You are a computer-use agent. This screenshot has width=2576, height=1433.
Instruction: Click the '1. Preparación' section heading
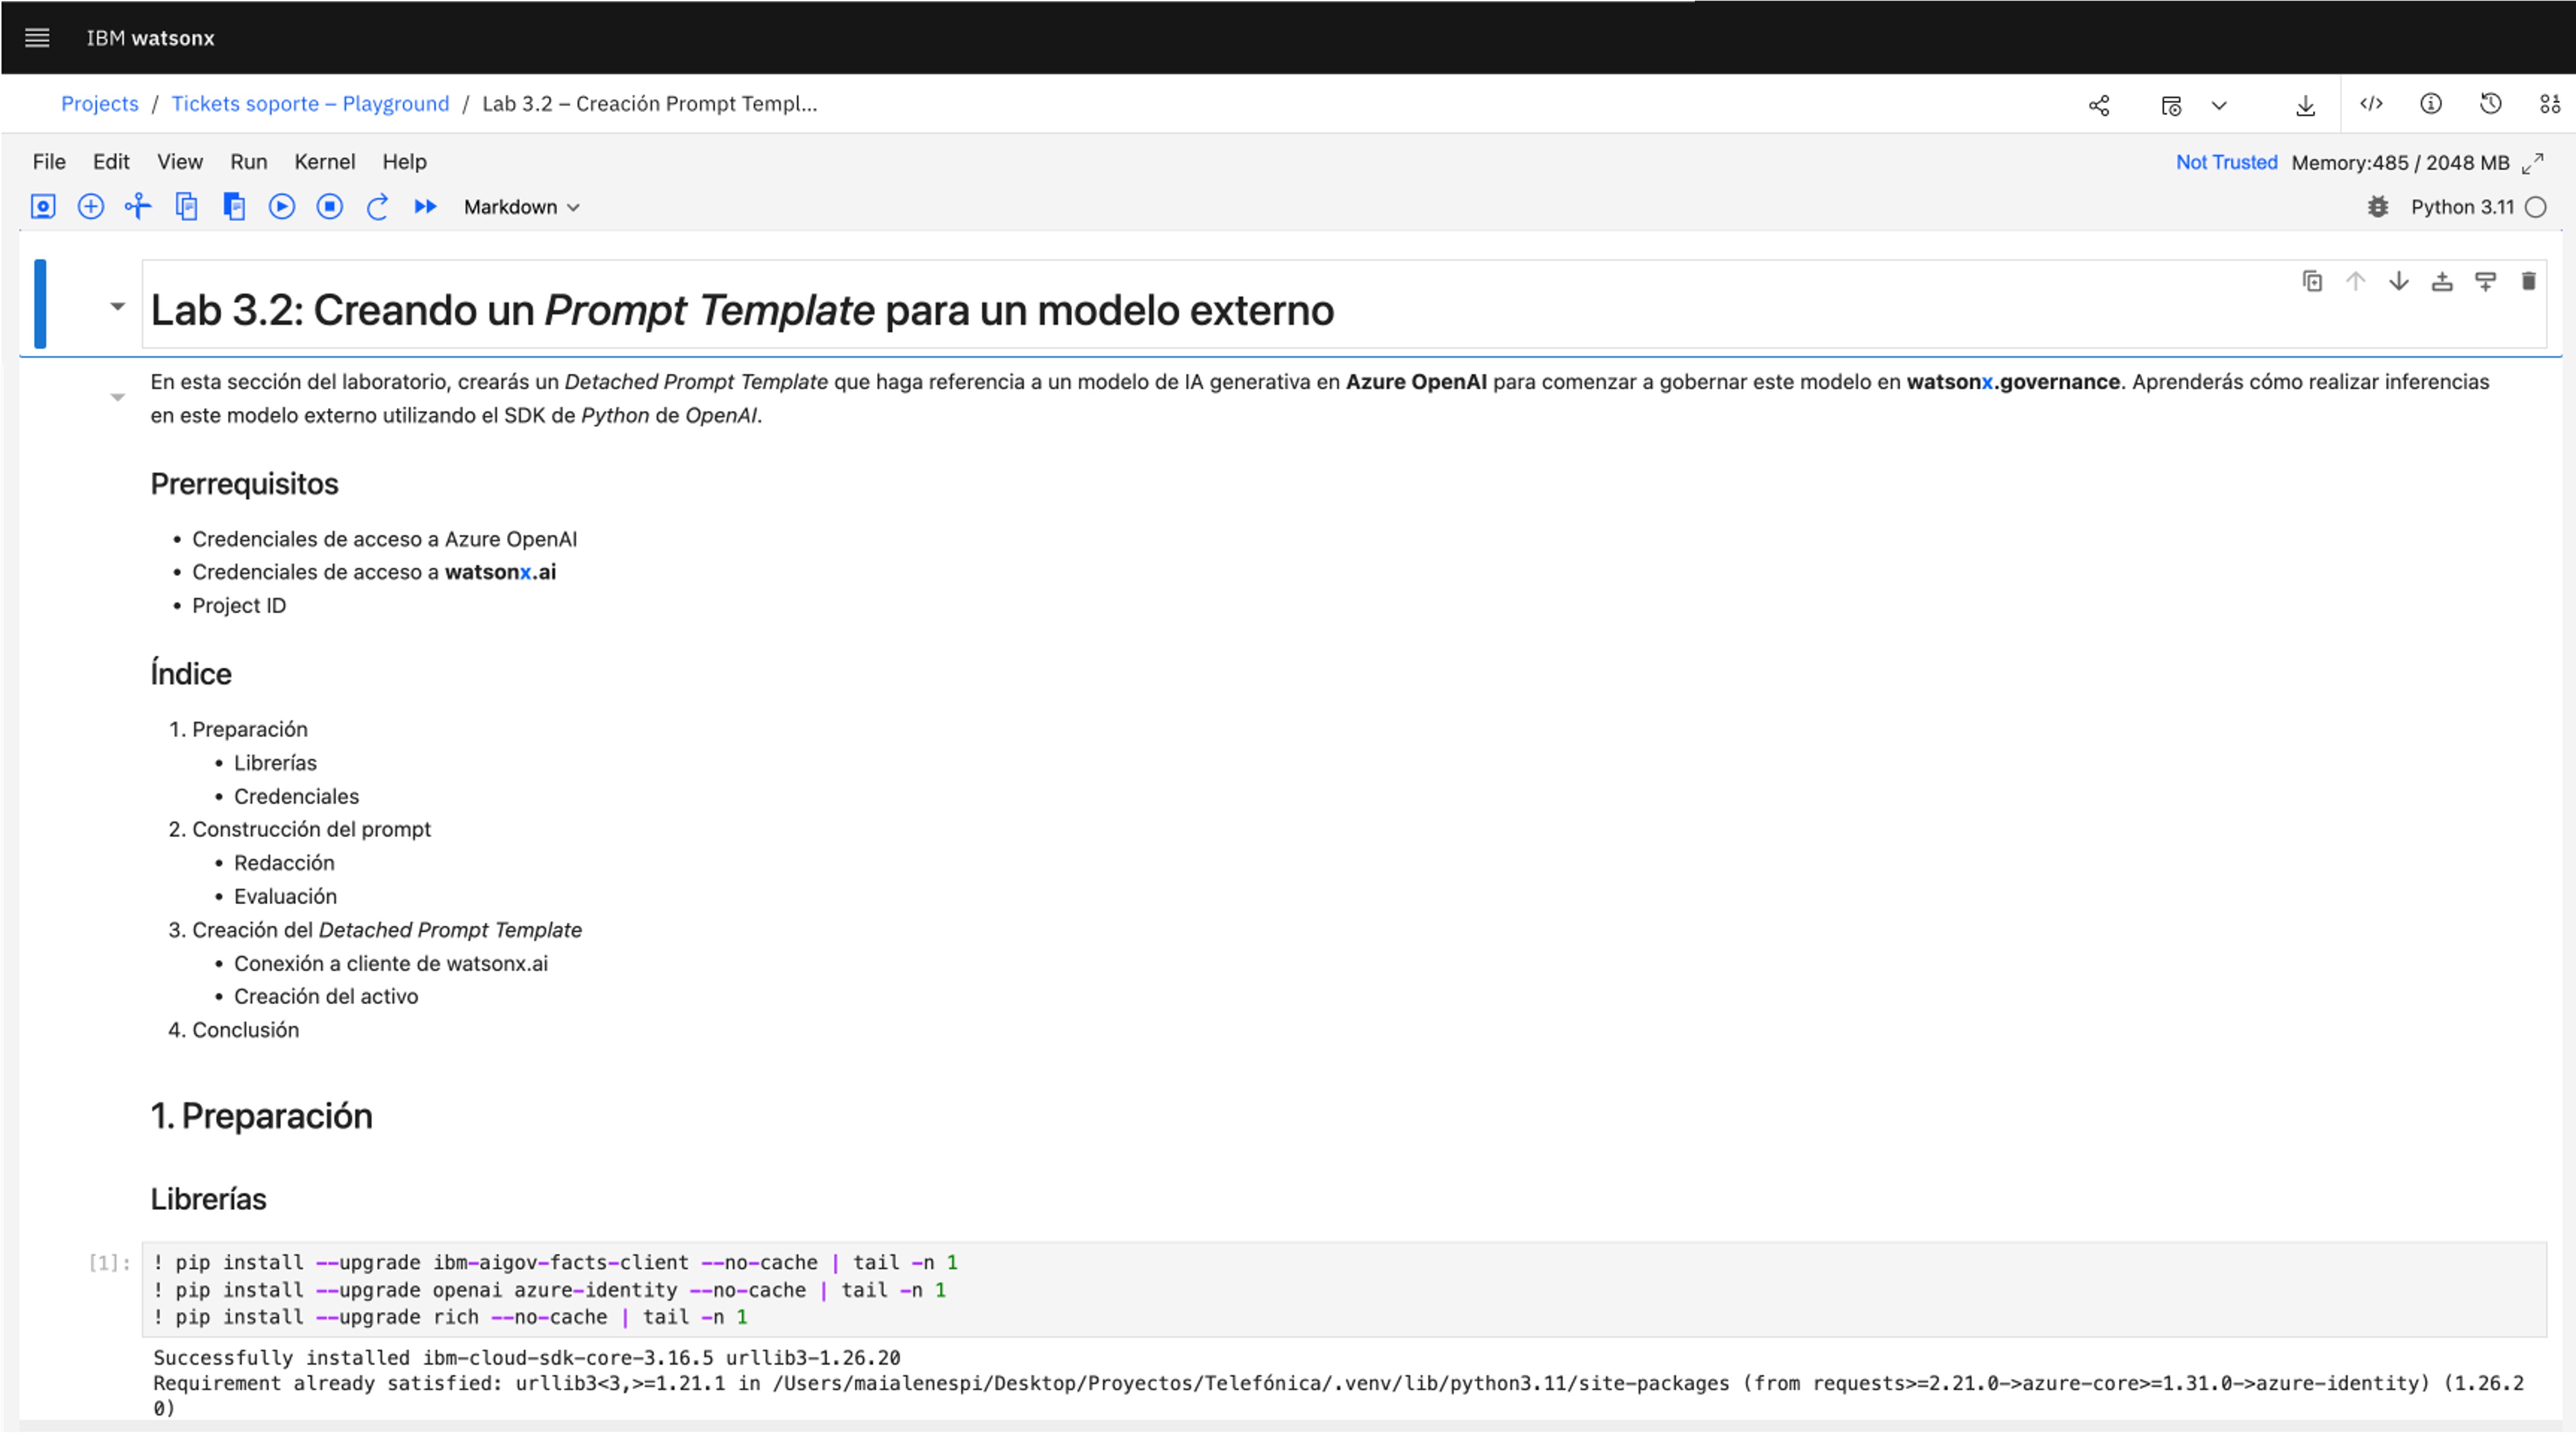click(x=261, y=1116)
